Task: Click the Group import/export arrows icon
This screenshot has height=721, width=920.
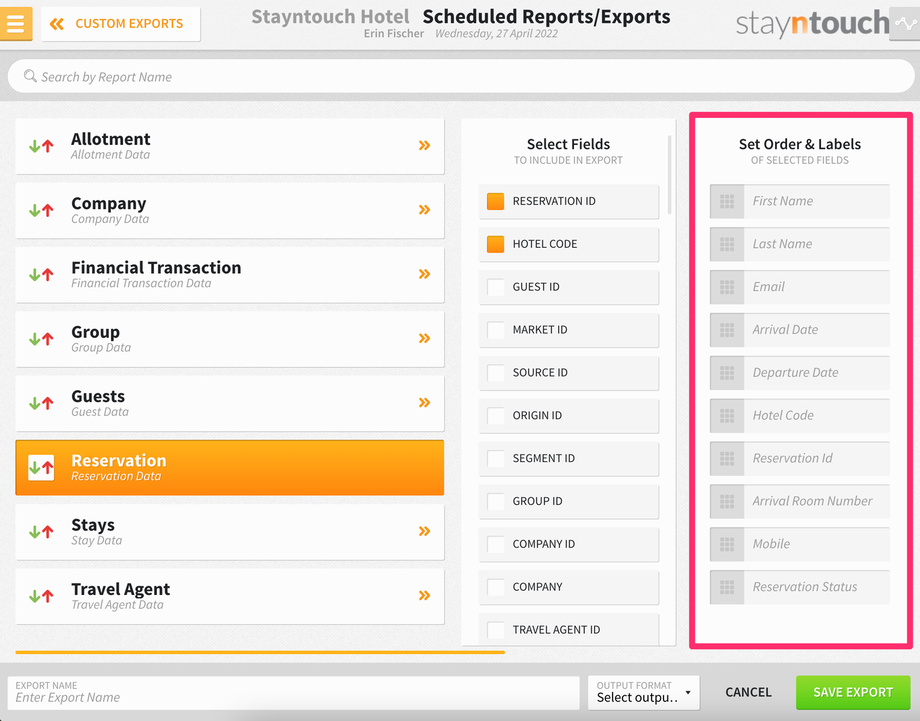Action: pos(41,339)
